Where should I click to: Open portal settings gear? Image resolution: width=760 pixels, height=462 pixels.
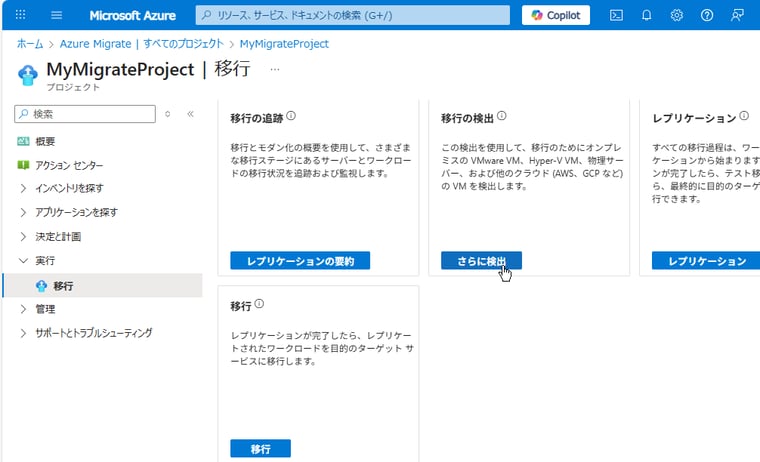tap(677, 15)
